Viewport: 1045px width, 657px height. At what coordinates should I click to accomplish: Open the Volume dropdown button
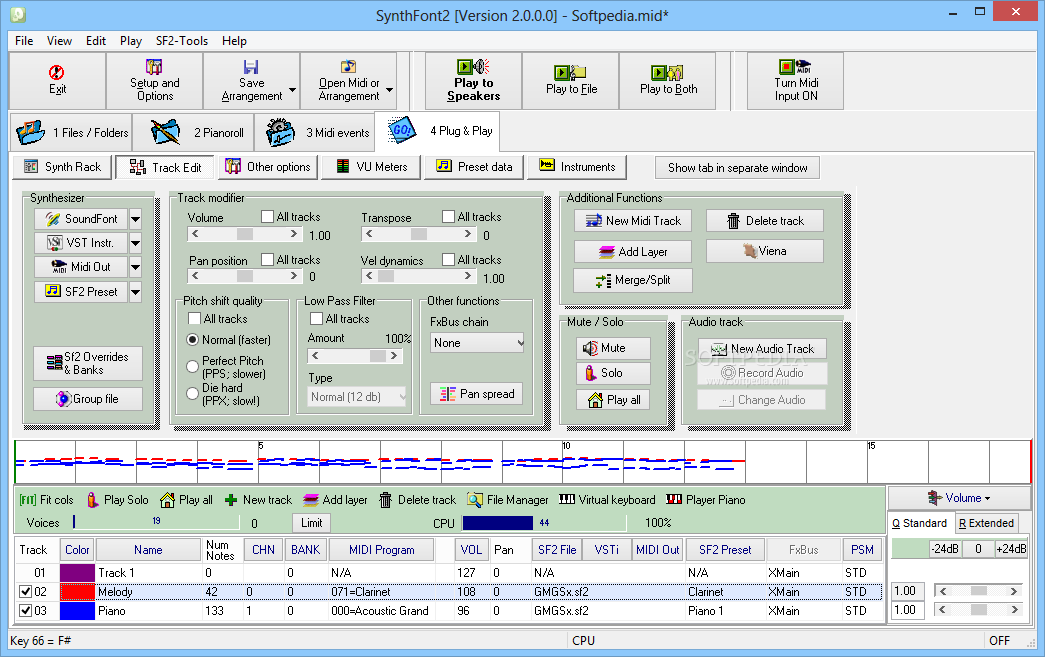coord(958,498)
